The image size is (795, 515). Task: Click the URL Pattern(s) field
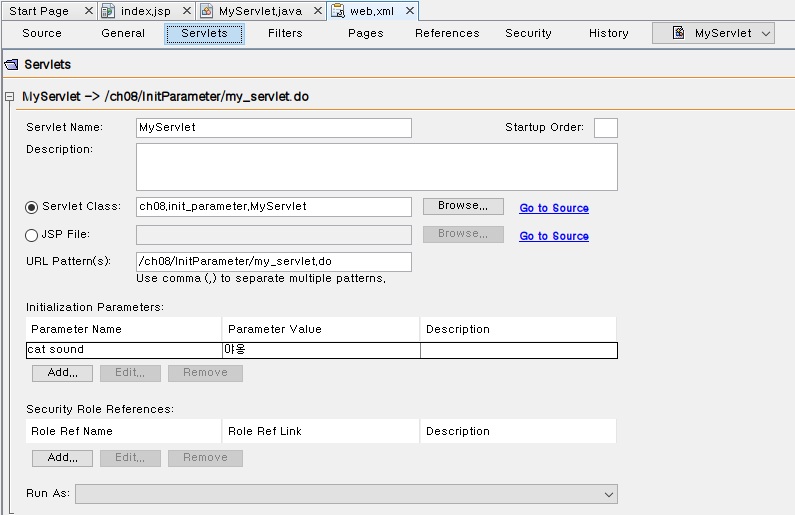click(x=274, y=262)
